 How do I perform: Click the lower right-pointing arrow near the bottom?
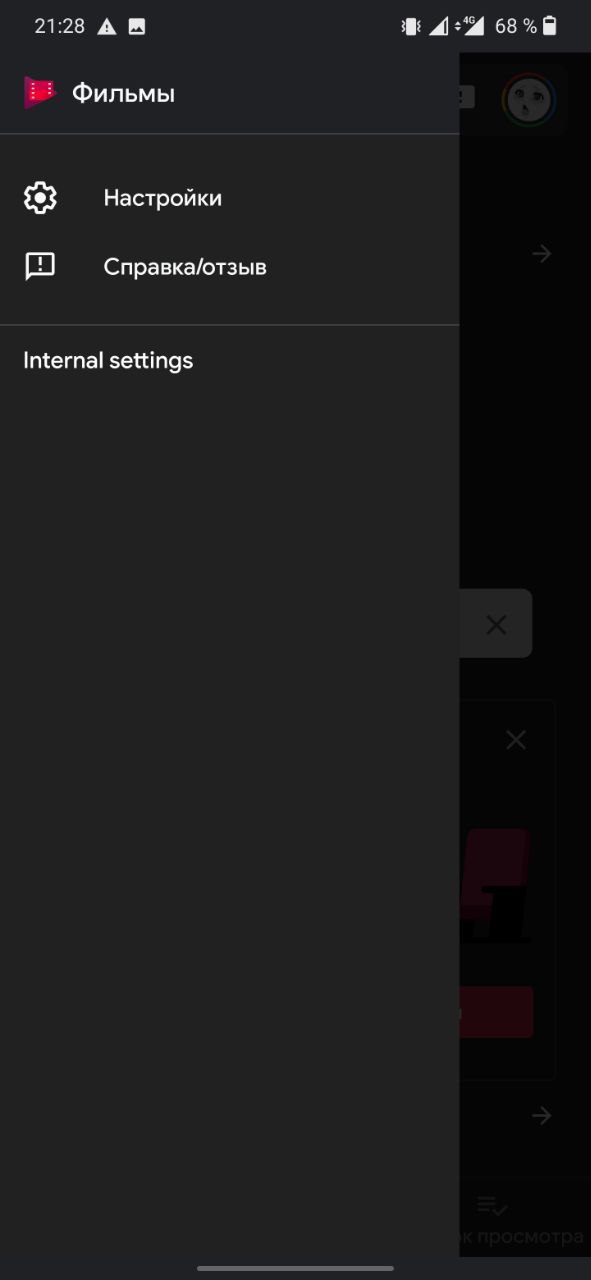(x=541, y=1115)
